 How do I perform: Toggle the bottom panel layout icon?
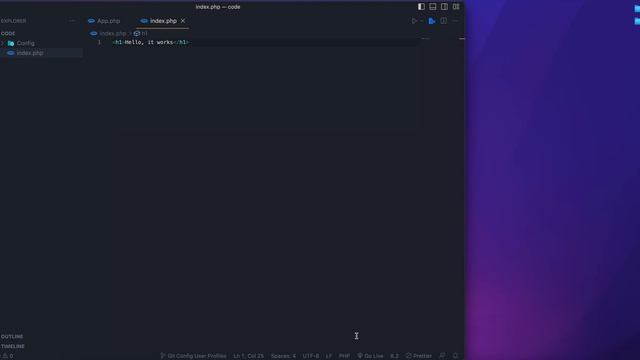433,7
